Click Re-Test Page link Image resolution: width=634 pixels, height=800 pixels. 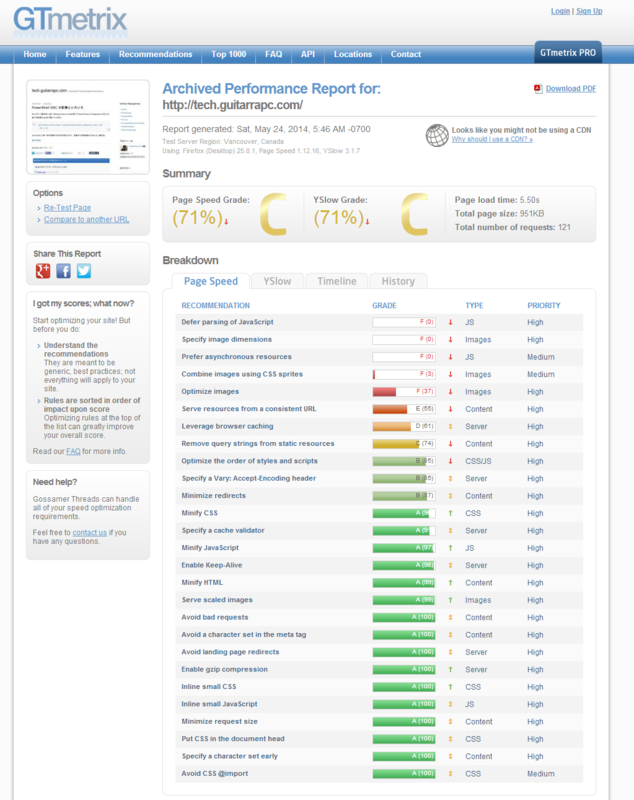coord(67,208)
